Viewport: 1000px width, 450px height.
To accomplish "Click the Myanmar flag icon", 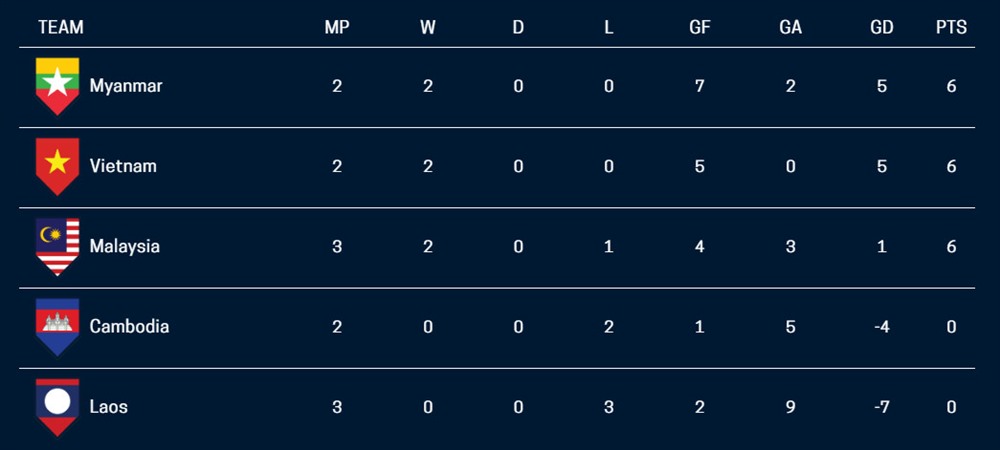I will [57, 86].
